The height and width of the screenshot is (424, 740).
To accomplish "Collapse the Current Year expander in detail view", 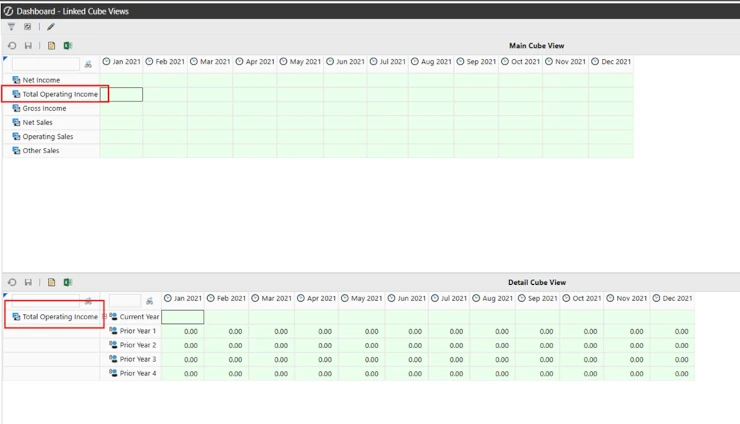I will tap(104, 317).
